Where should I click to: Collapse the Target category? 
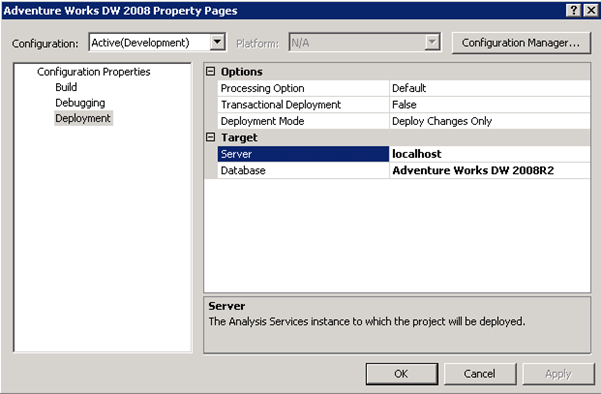tap(210, 137)
